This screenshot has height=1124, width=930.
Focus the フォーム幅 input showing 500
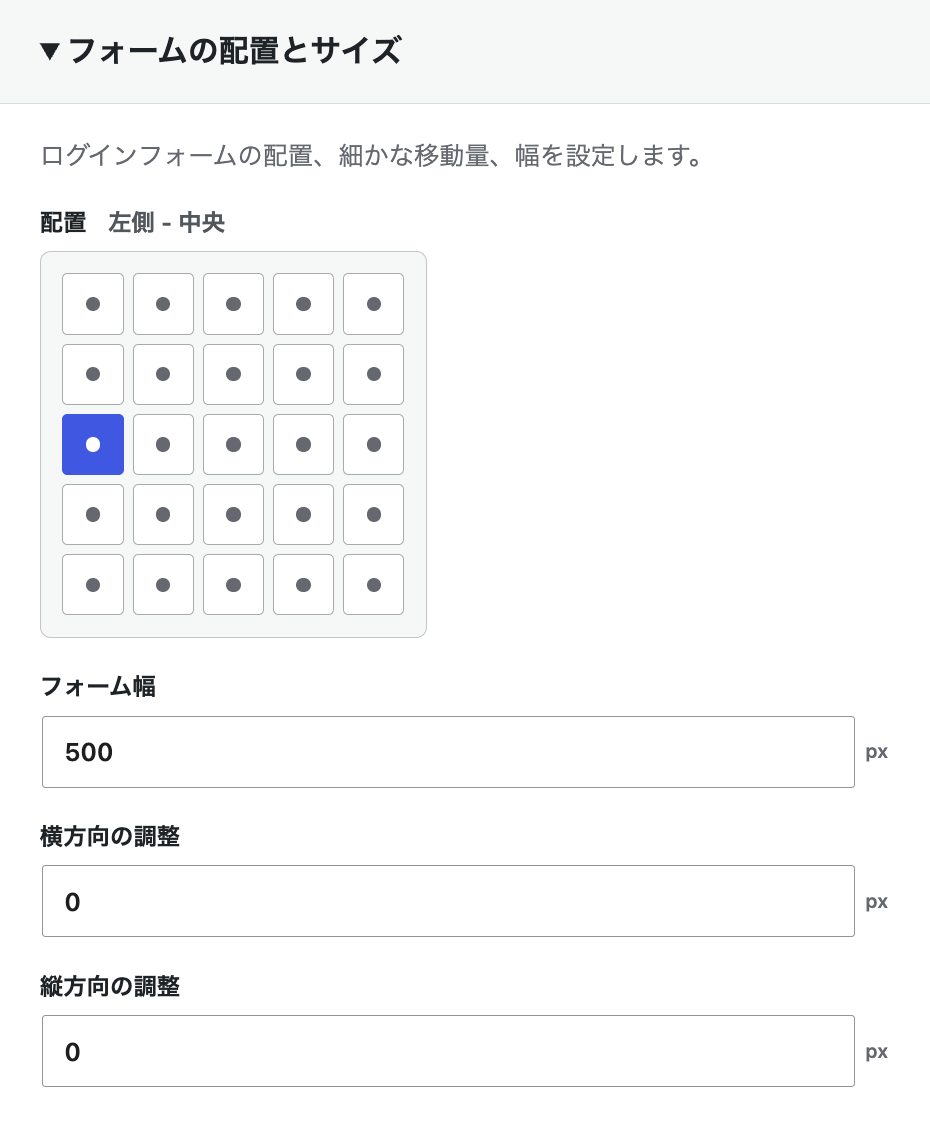coord(448,752)
